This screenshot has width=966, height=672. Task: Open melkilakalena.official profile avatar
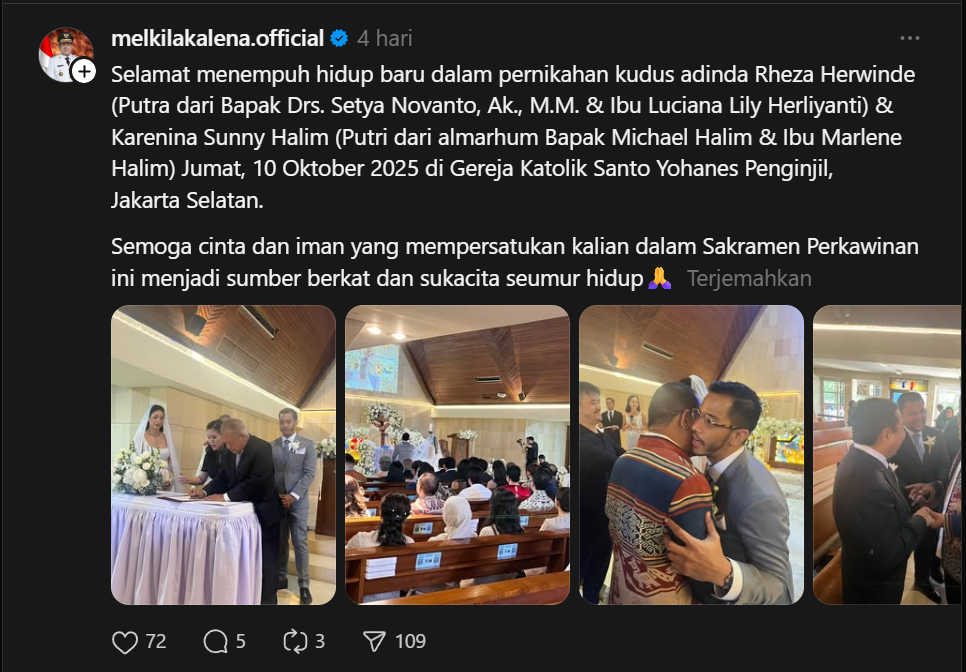(x=66, y=54)
